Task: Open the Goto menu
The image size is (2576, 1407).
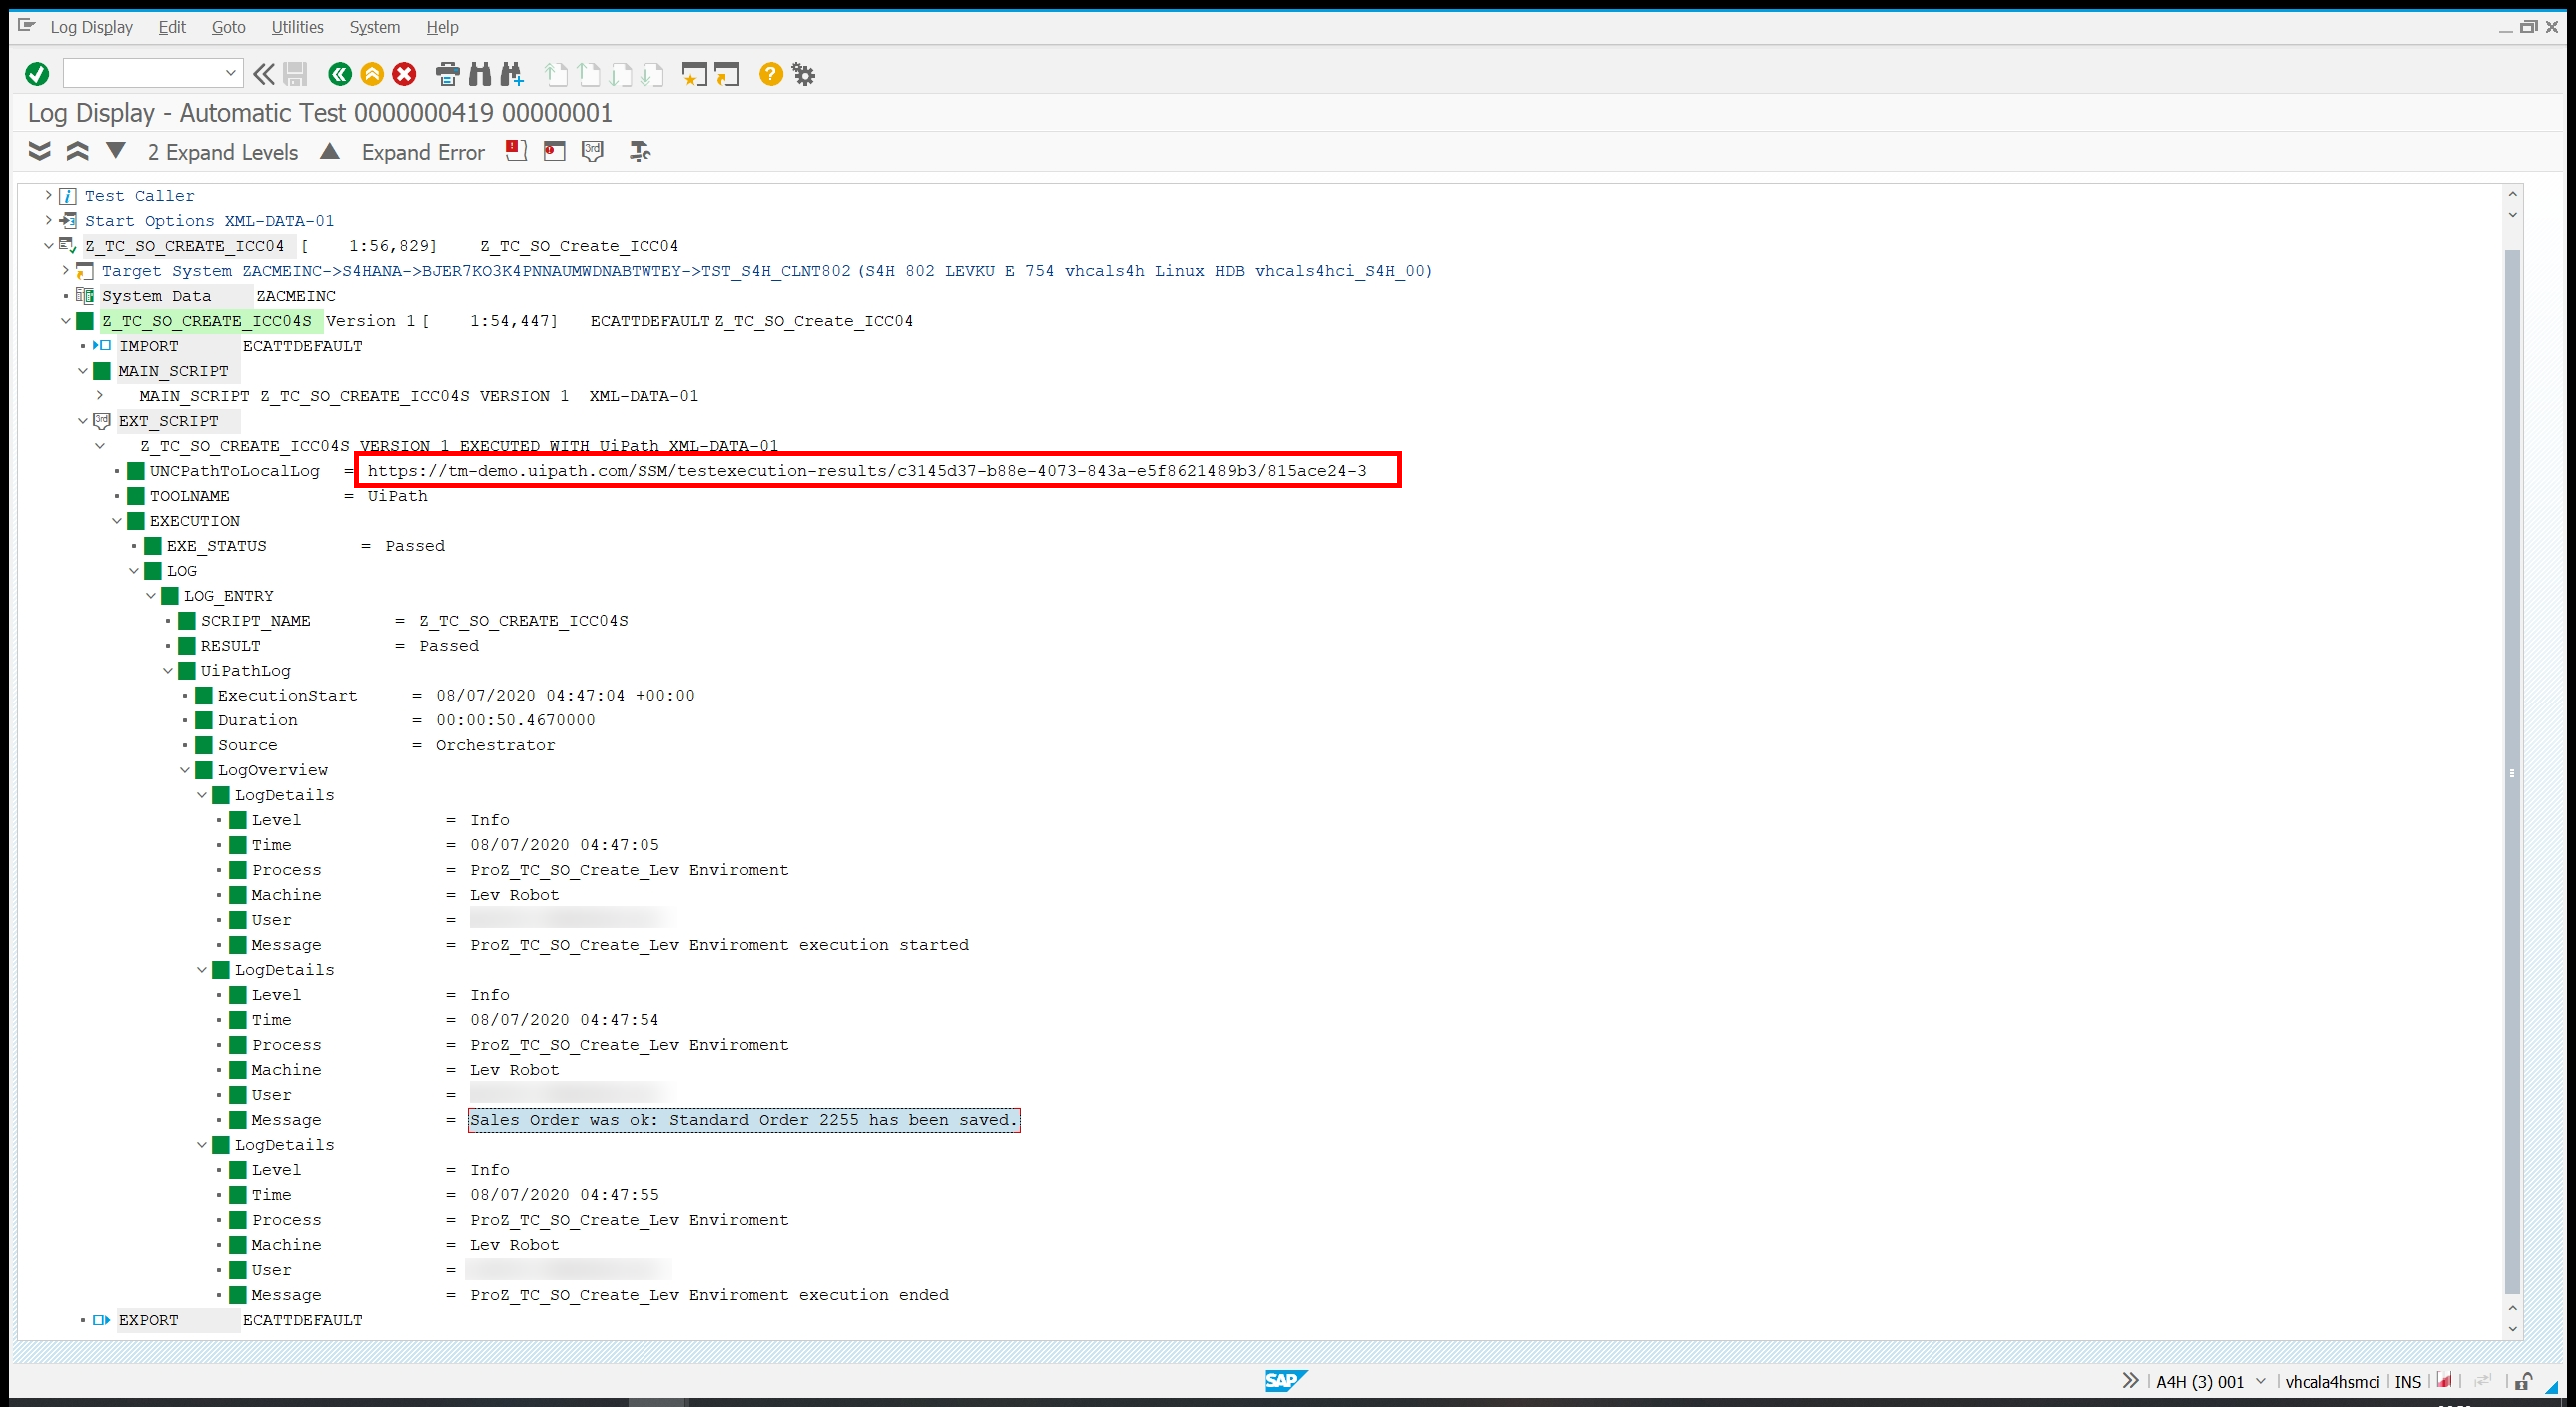Action: tap(228, 27)
